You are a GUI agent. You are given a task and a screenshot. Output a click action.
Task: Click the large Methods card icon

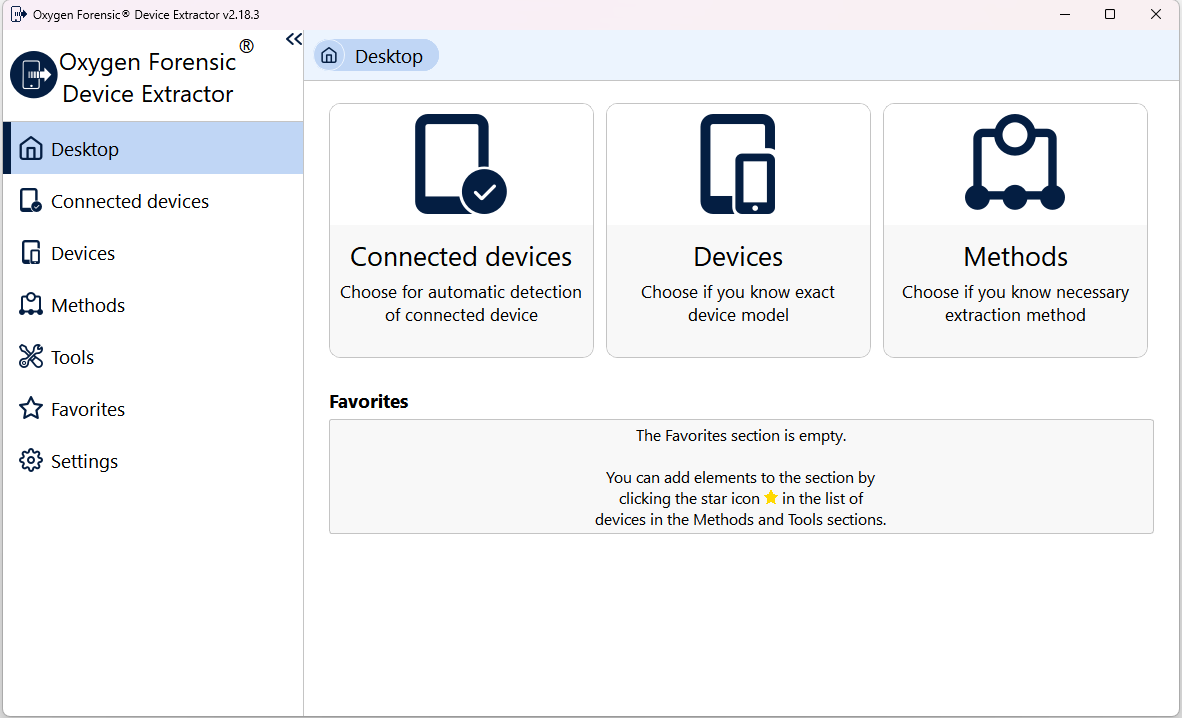tap(1015, 163)
